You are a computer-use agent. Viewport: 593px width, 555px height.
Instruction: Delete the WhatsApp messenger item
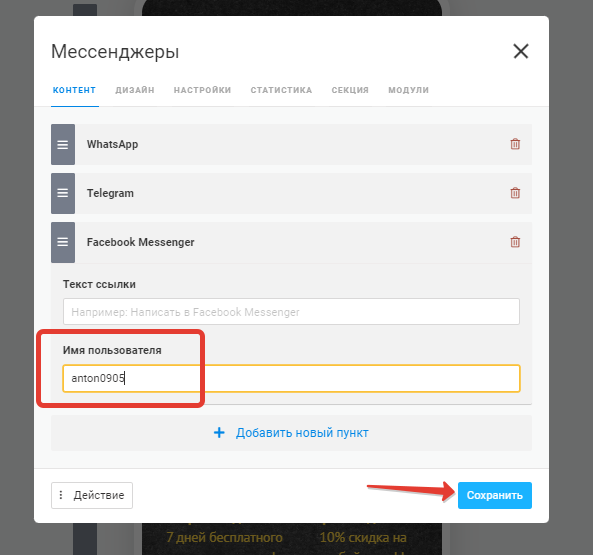tap(515, 144)
